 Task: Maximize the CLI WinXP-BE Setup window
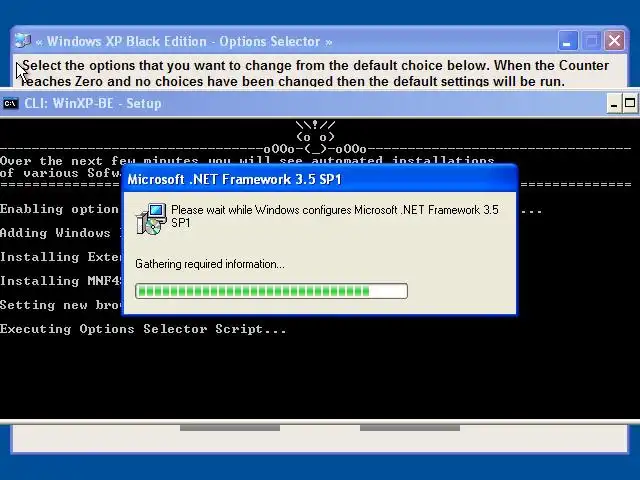pyautogui.click(x=630, y=104)
